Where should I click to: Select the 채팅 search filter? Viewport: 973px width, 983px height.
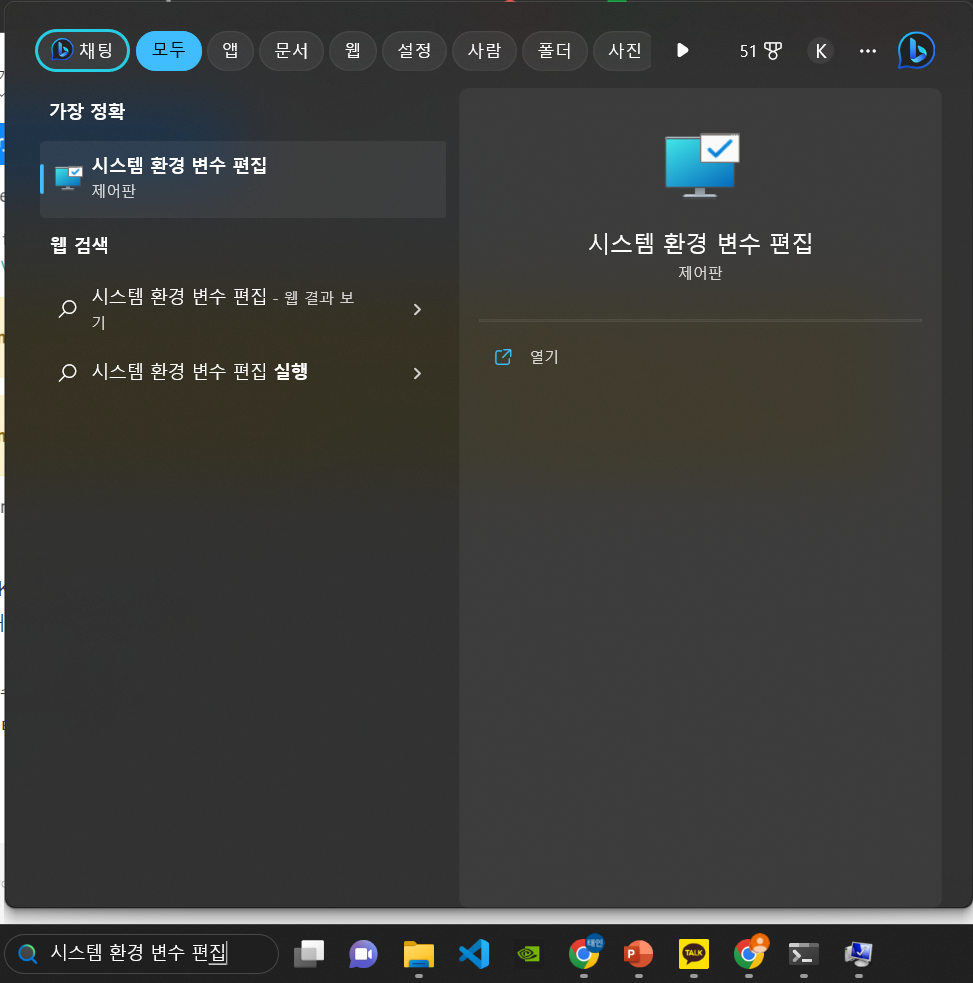point(82,50)
